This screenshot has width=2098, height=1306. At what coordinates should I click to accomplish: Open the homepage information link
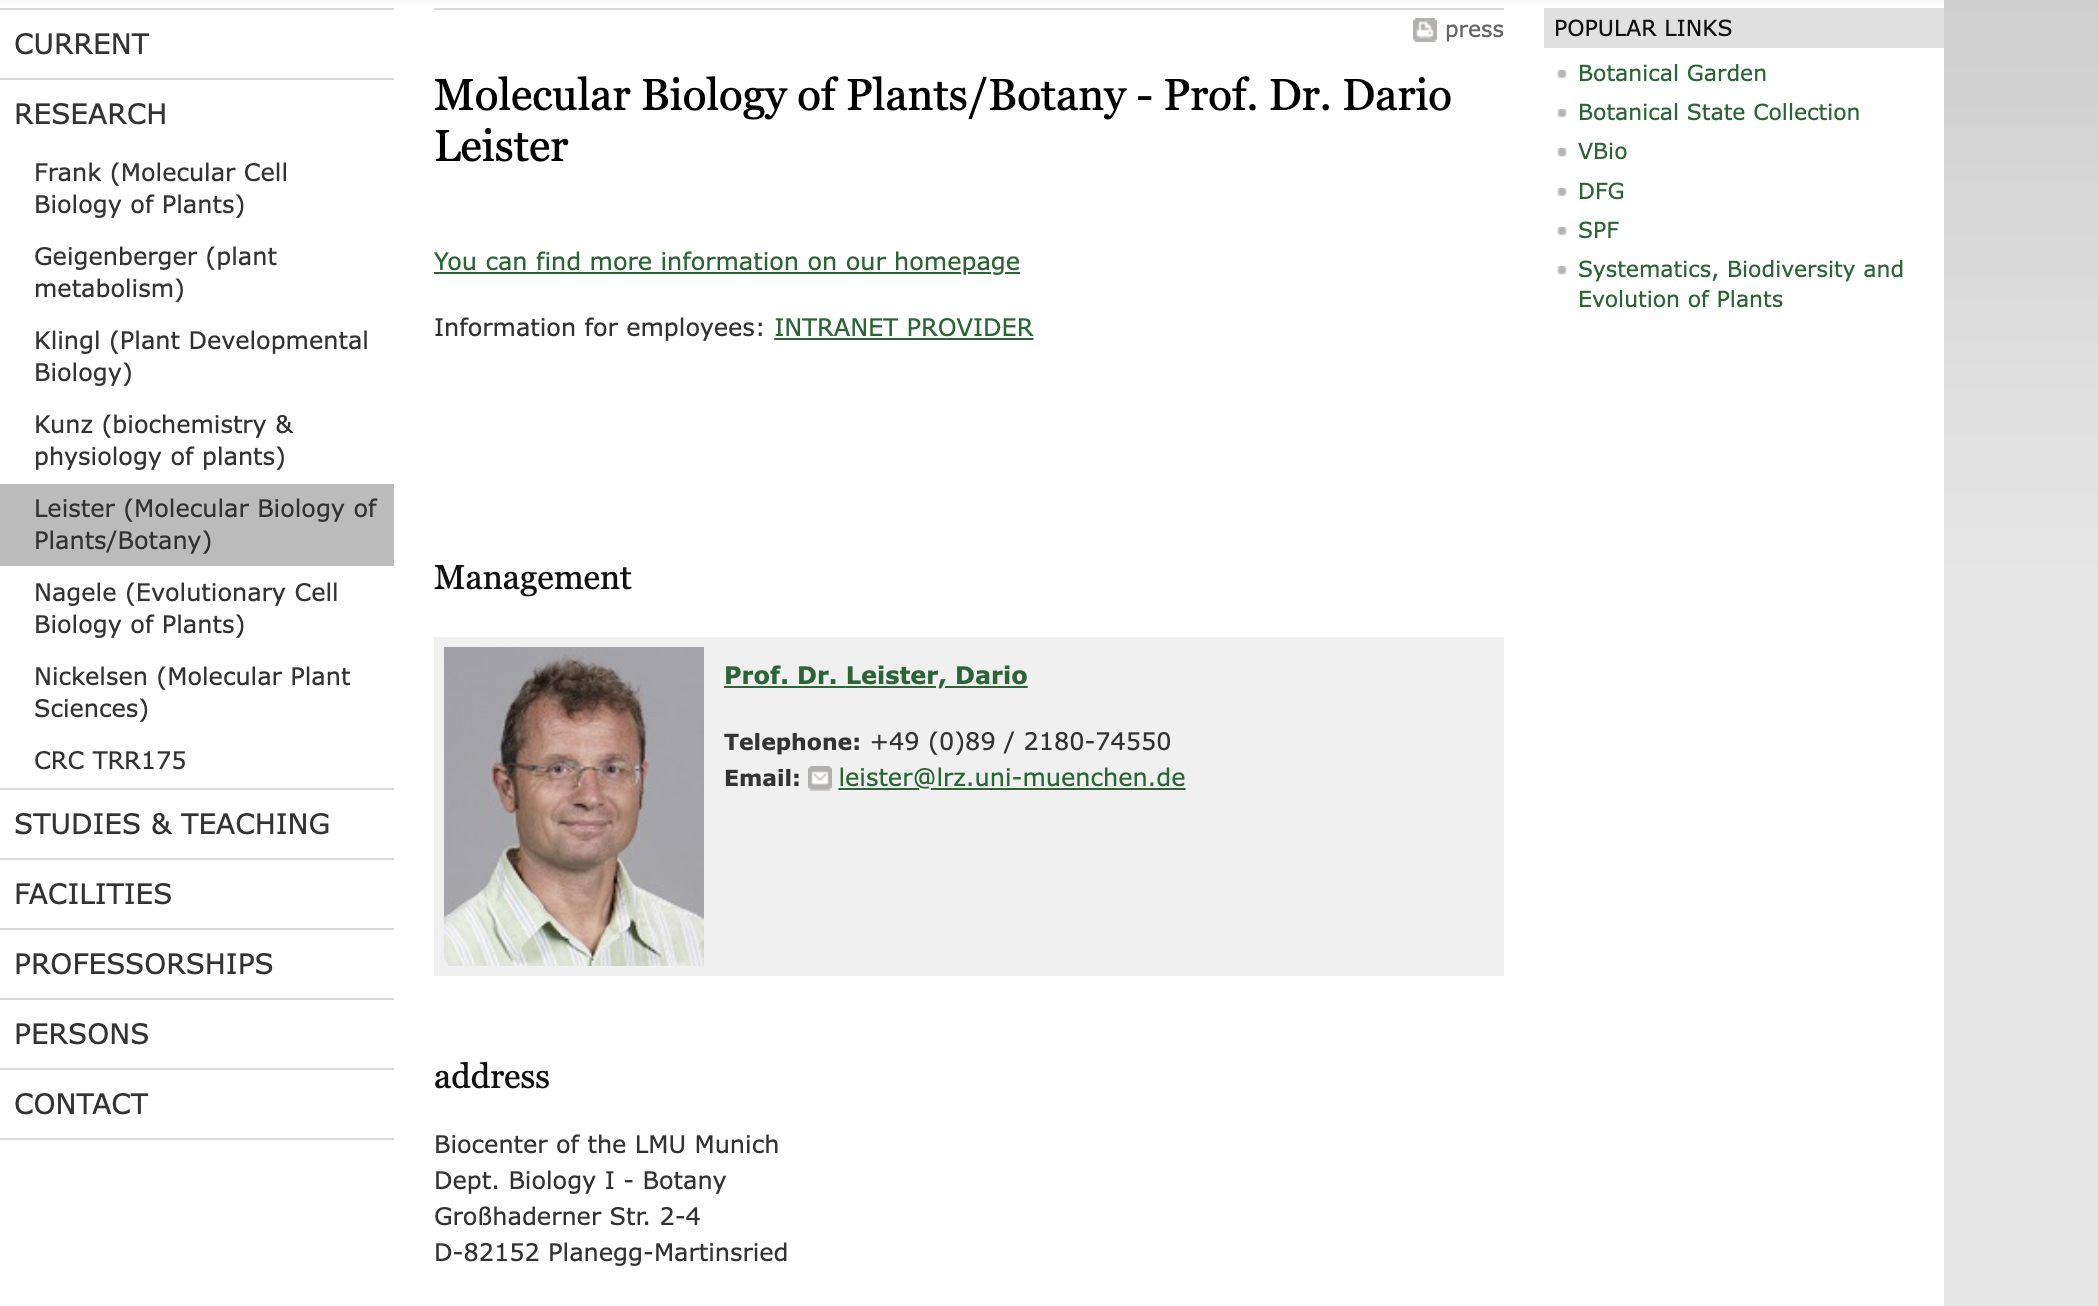tap(727, 262)
